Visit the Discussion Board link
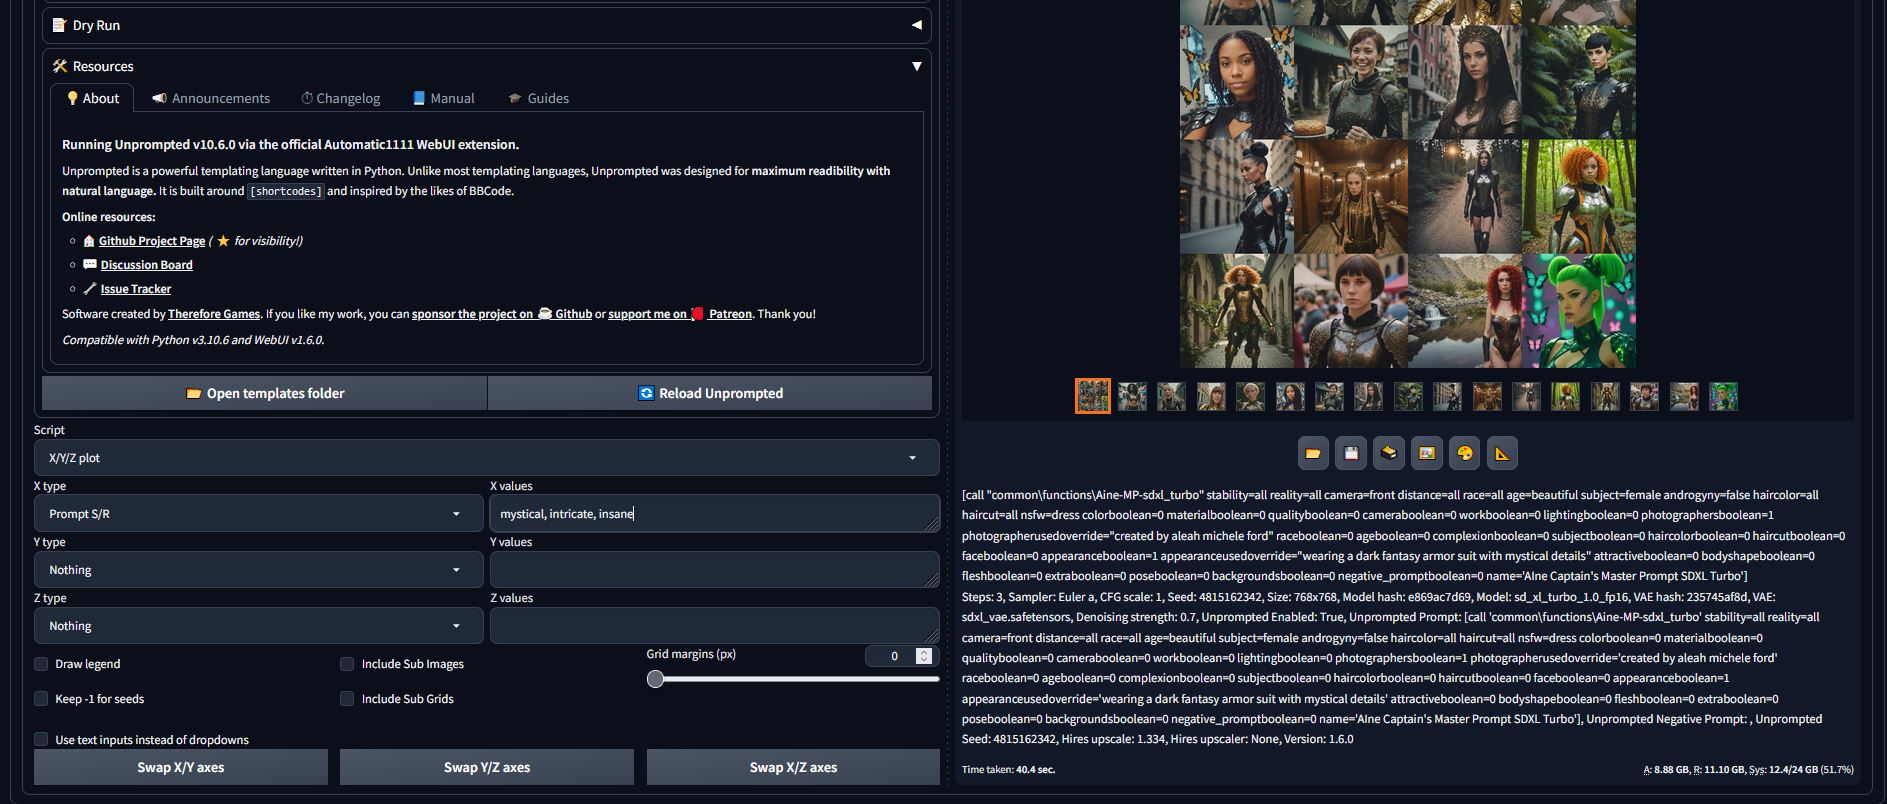The height and width of the screenshot is (804, 1887). [147, 265]
